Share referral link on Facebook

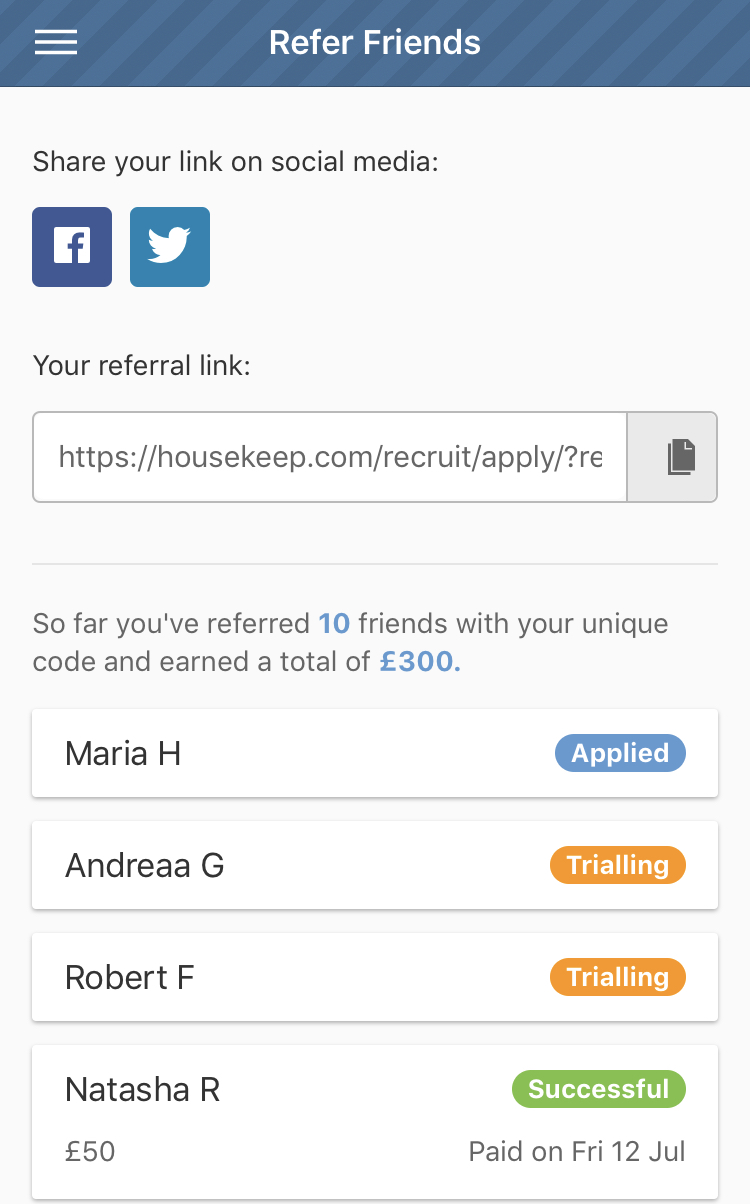pos(72,247)
